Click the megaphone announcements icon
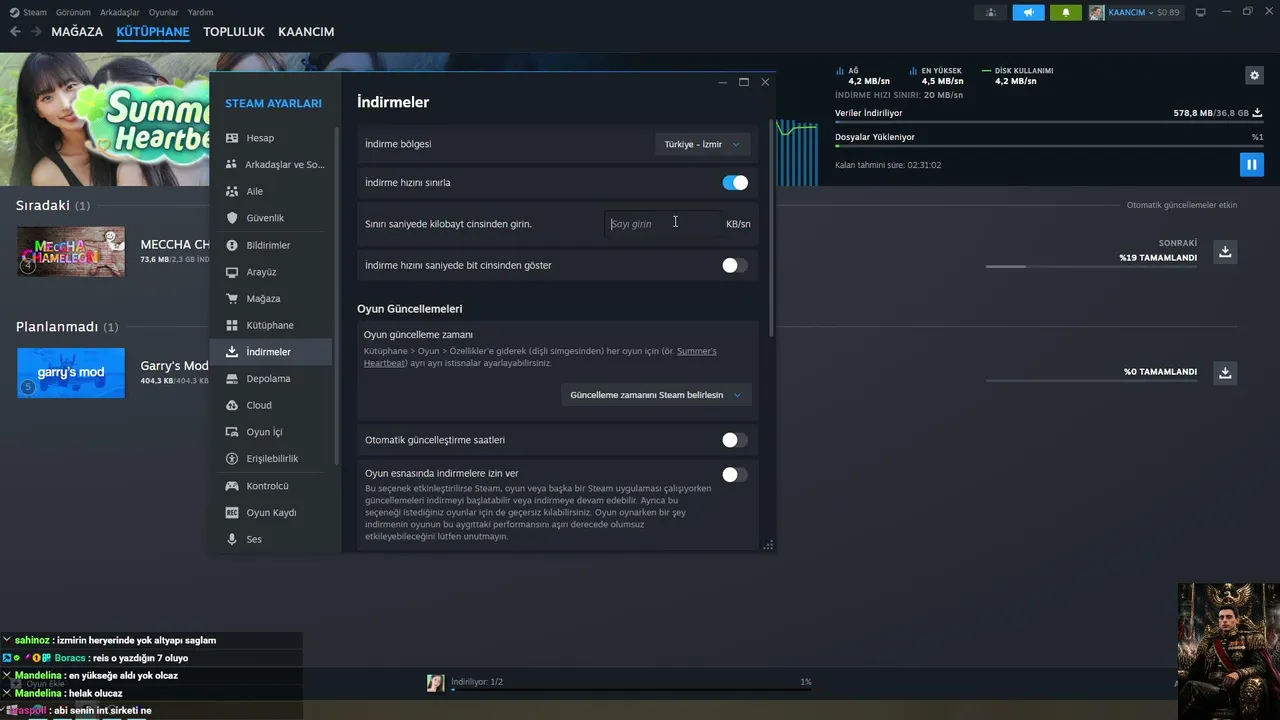 point(1028,12)
